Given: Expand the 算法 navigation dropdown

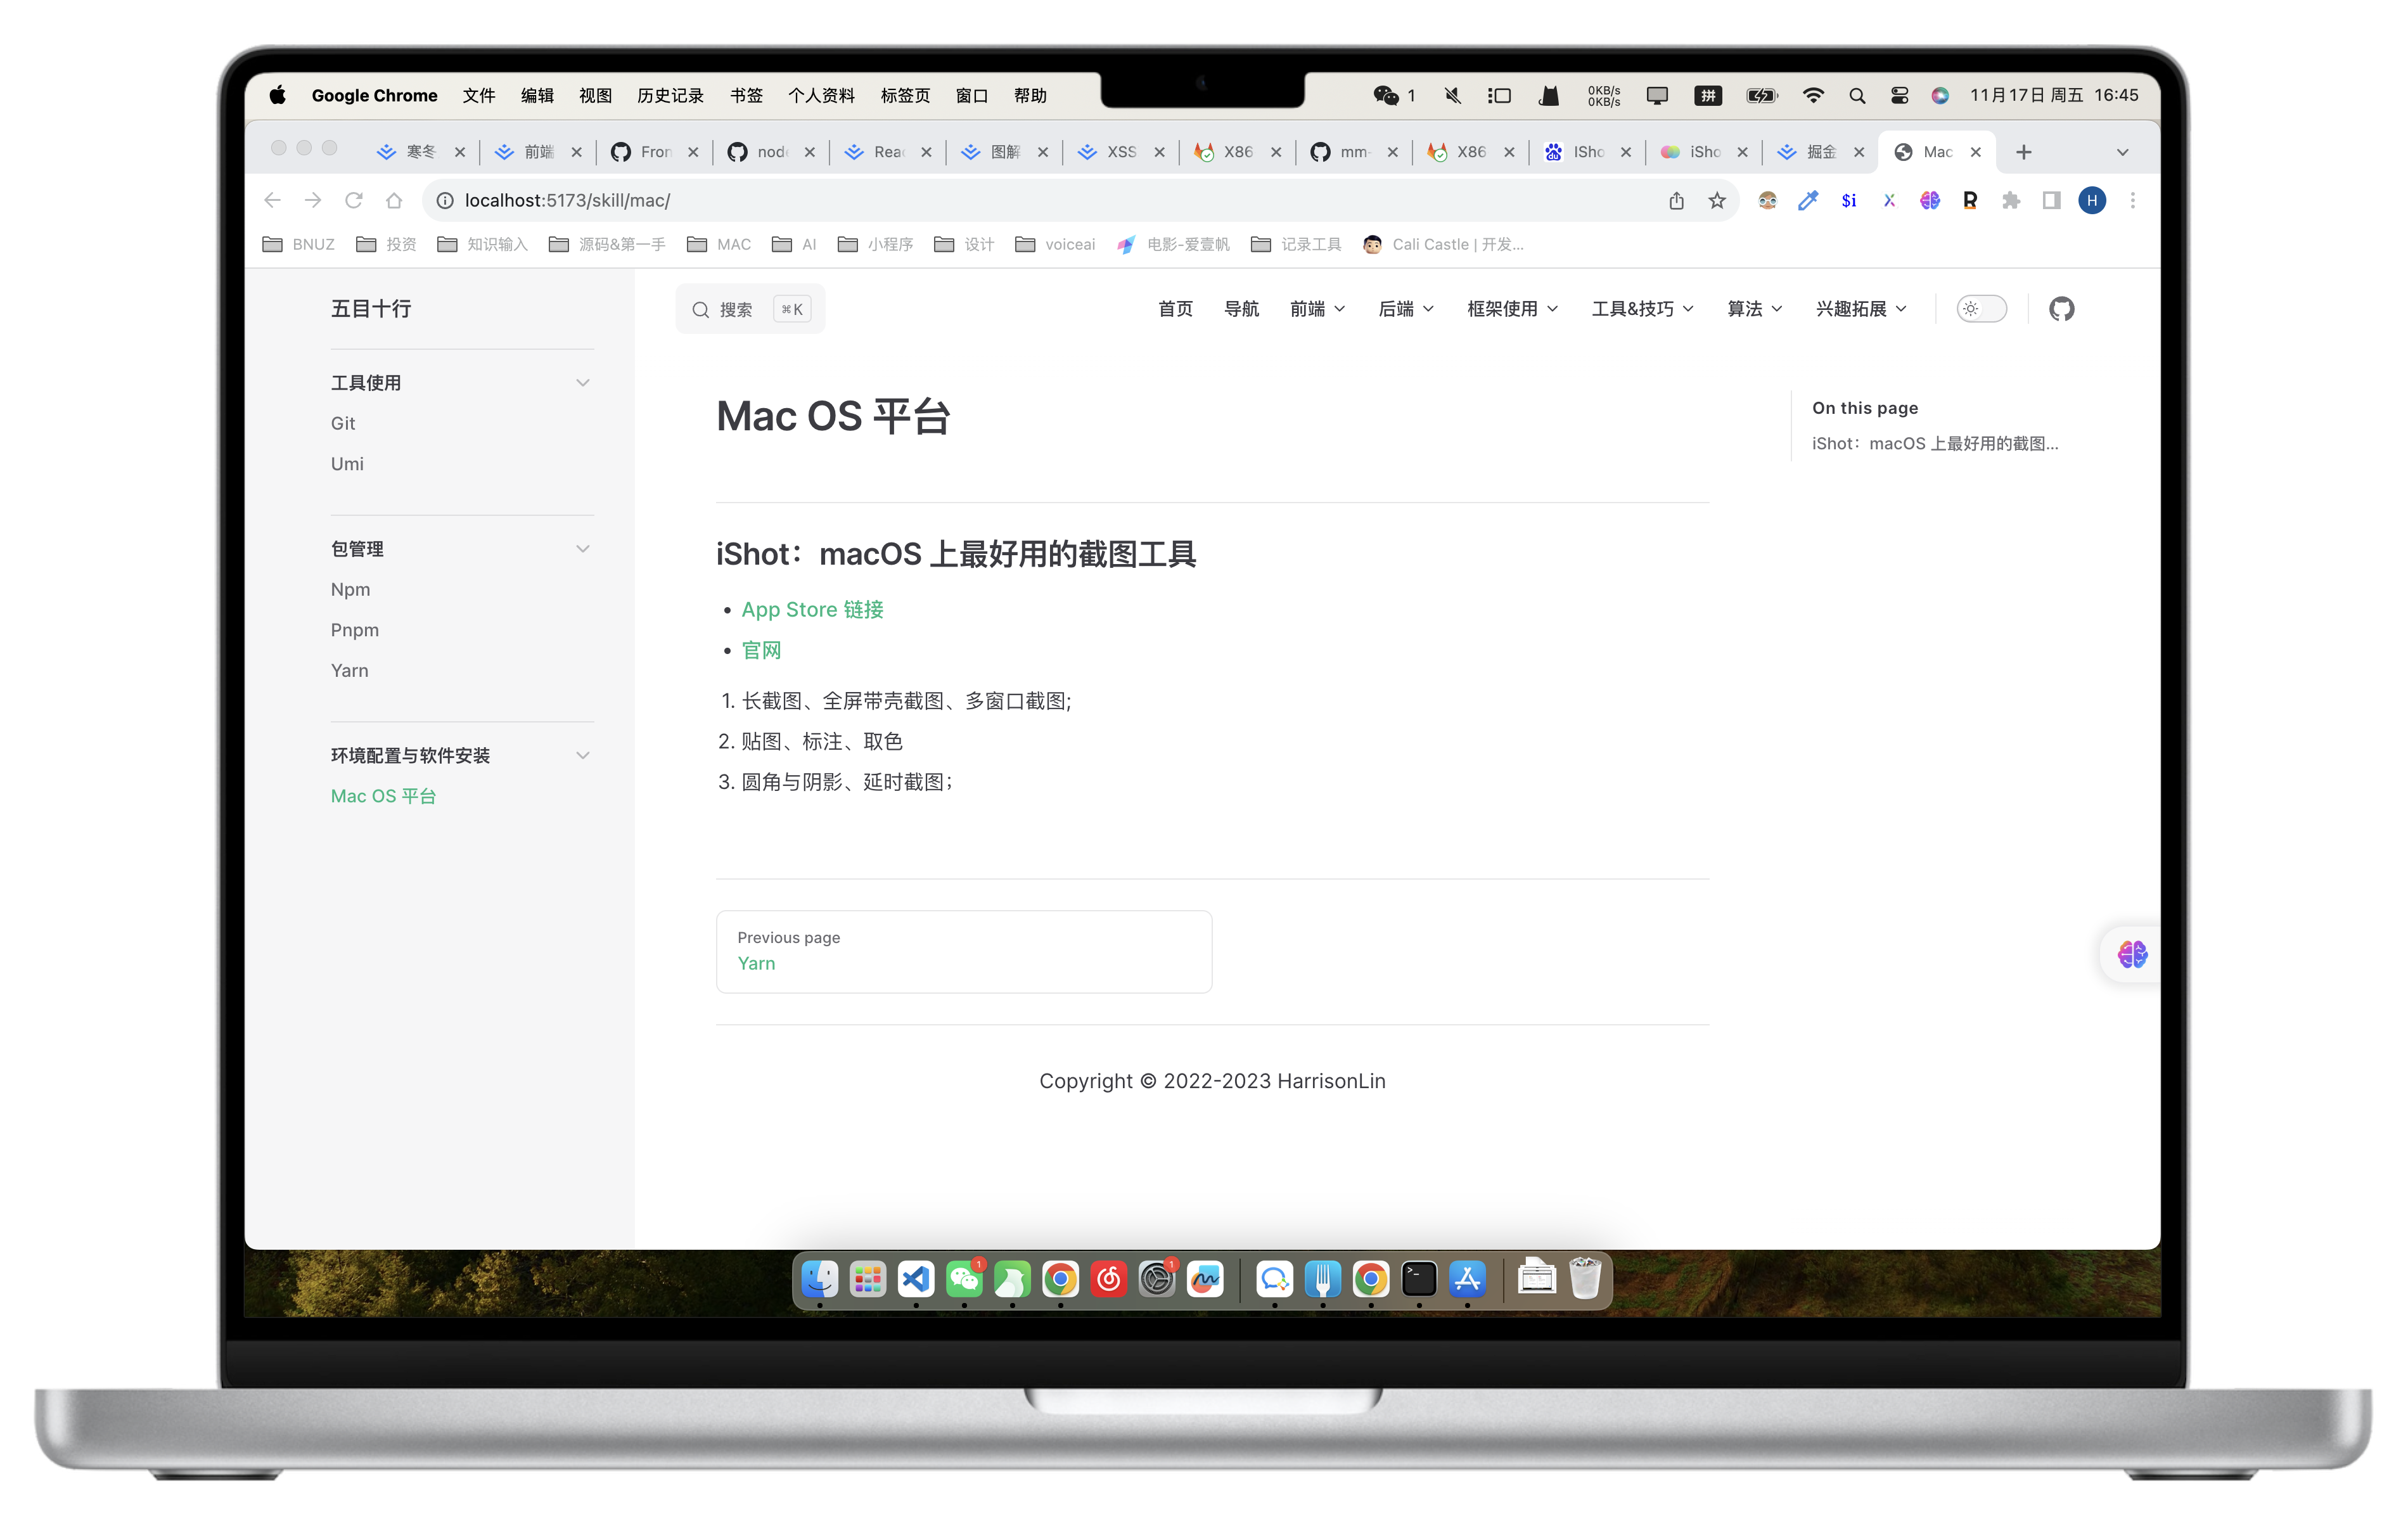Looking at the screenshot, I should pyautogui.click(x=1754, y=309).
